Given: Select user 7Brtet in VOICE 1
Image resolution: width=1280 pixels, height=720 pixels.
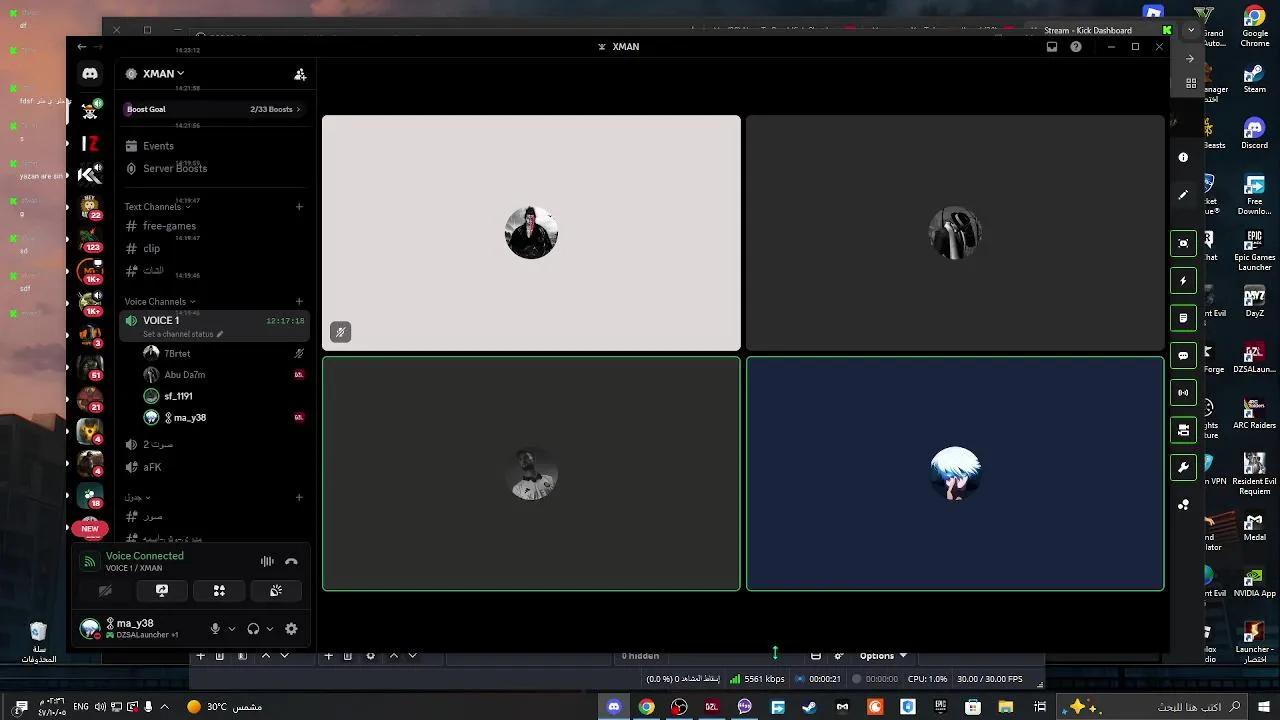Looking at the screenshot, I should pos(177,354).
